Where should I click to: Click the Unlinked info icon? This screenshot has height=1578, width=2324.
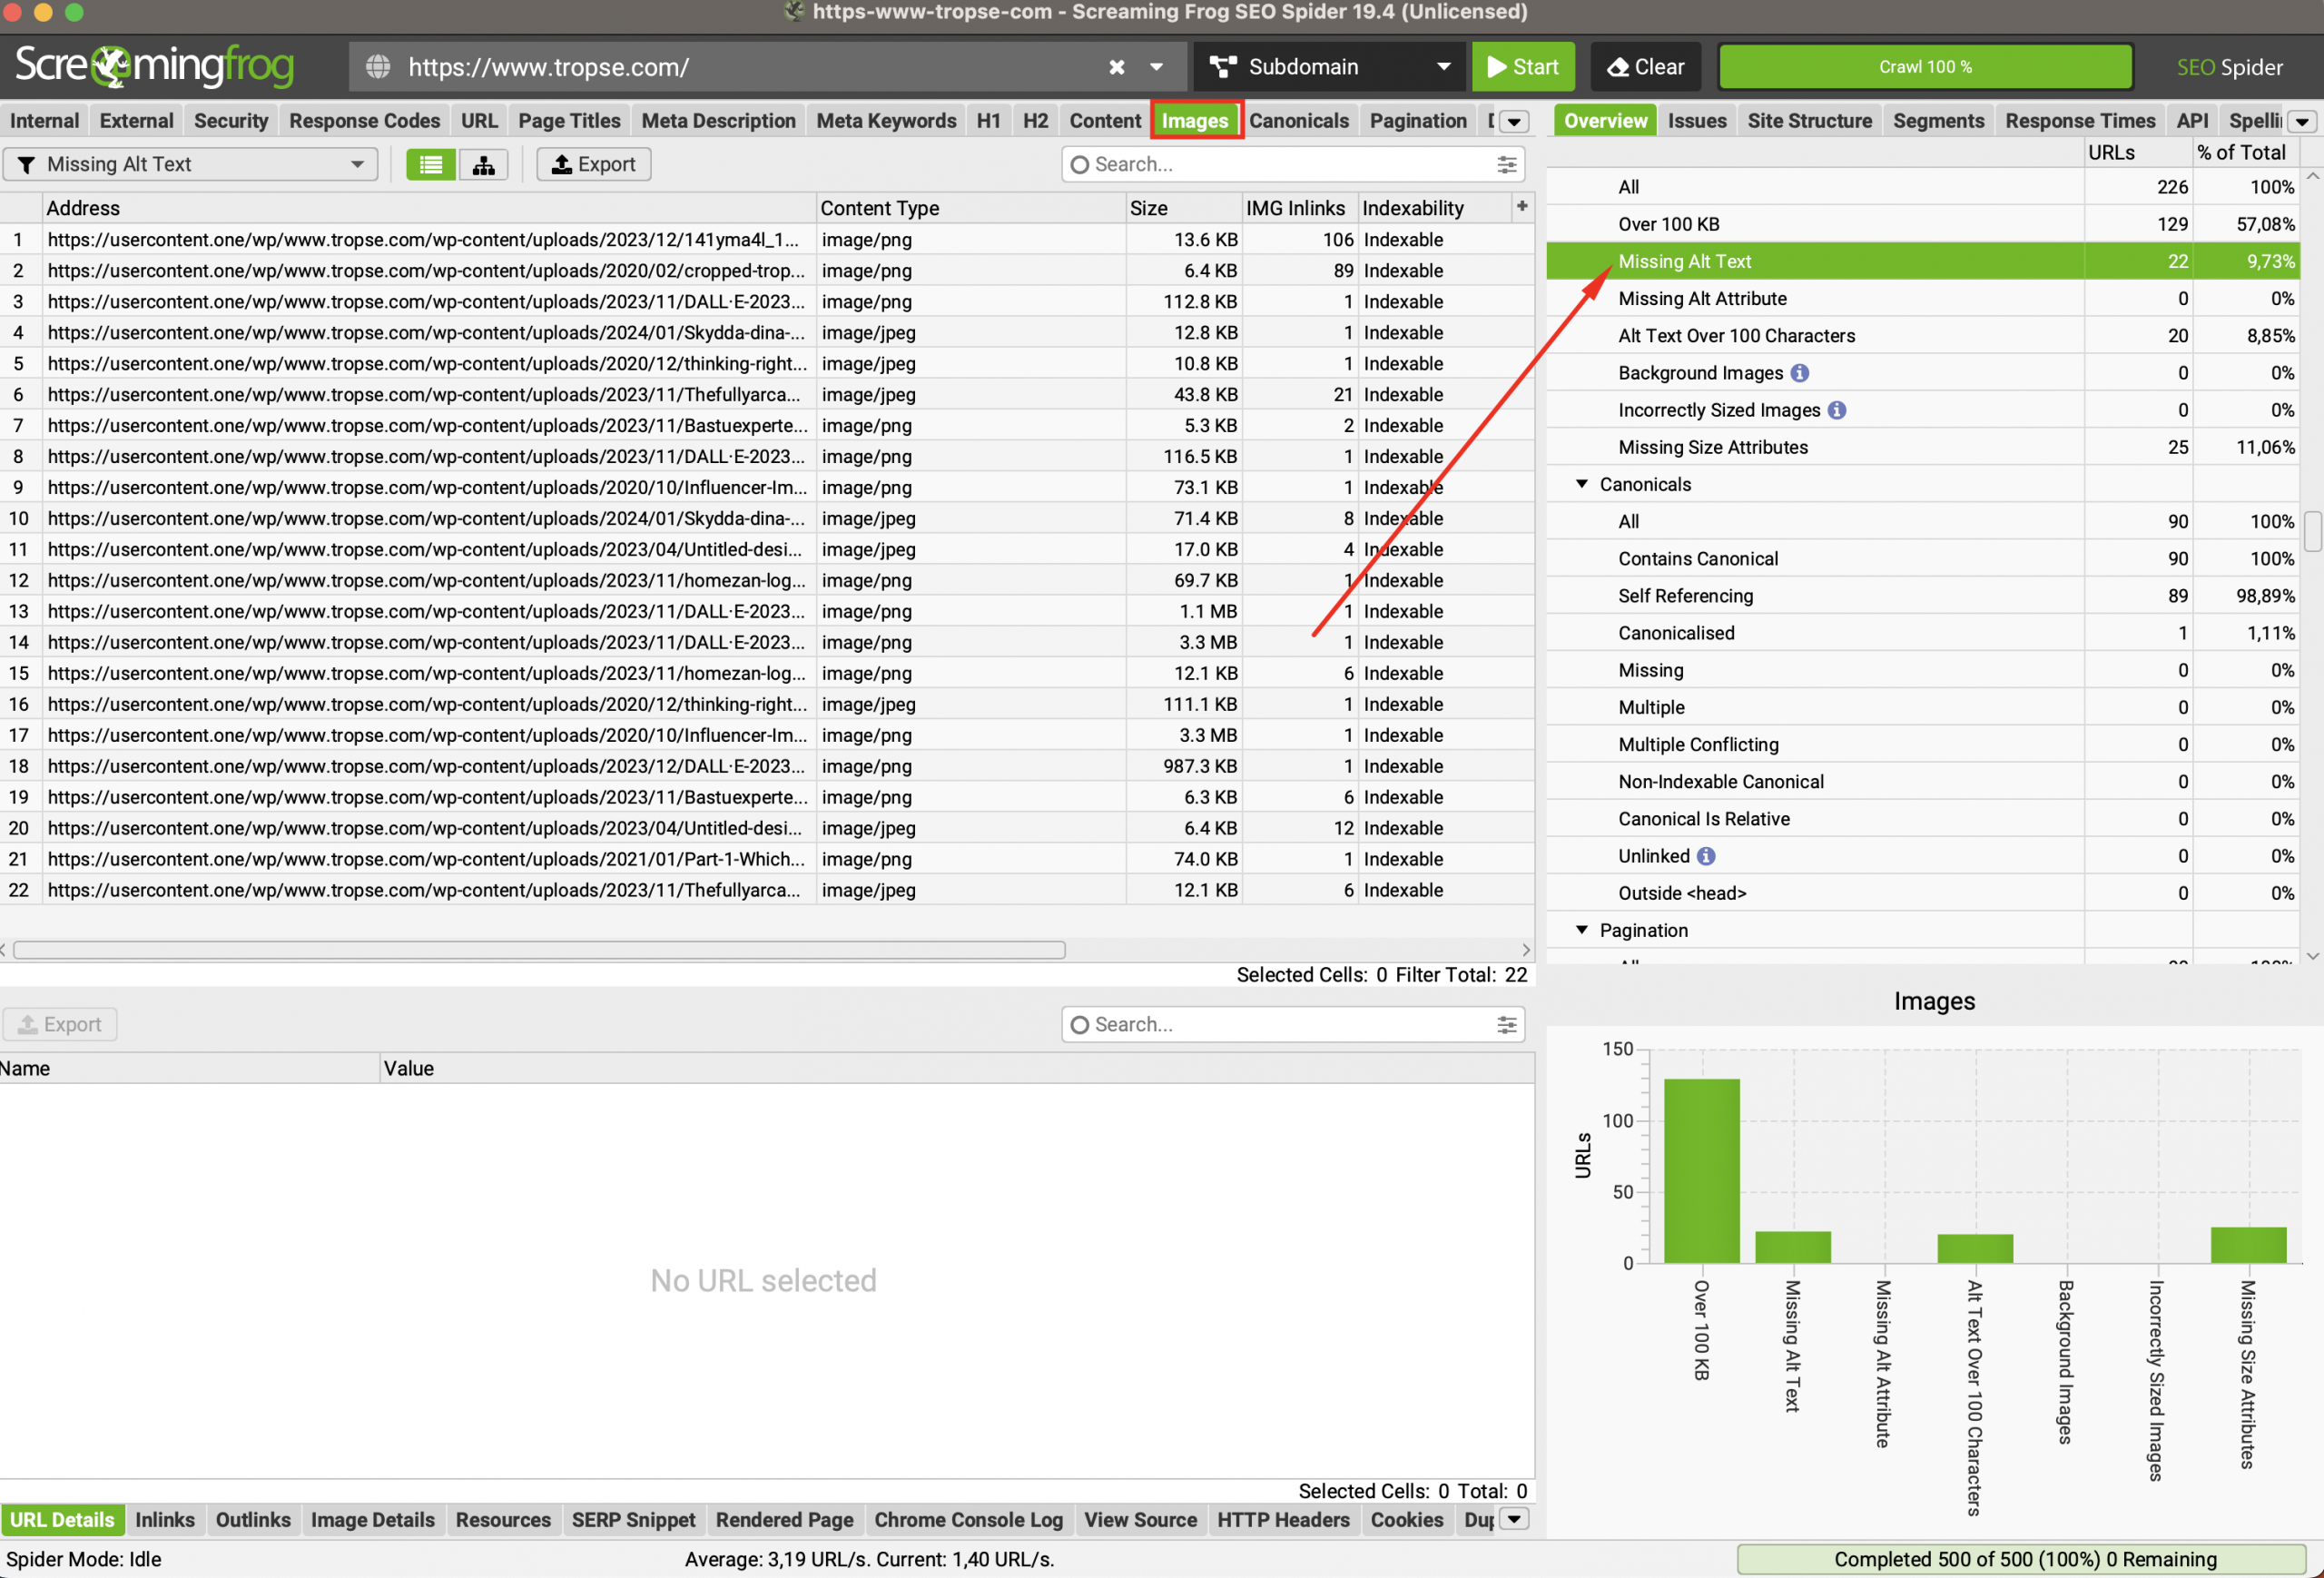point(1706,856)
